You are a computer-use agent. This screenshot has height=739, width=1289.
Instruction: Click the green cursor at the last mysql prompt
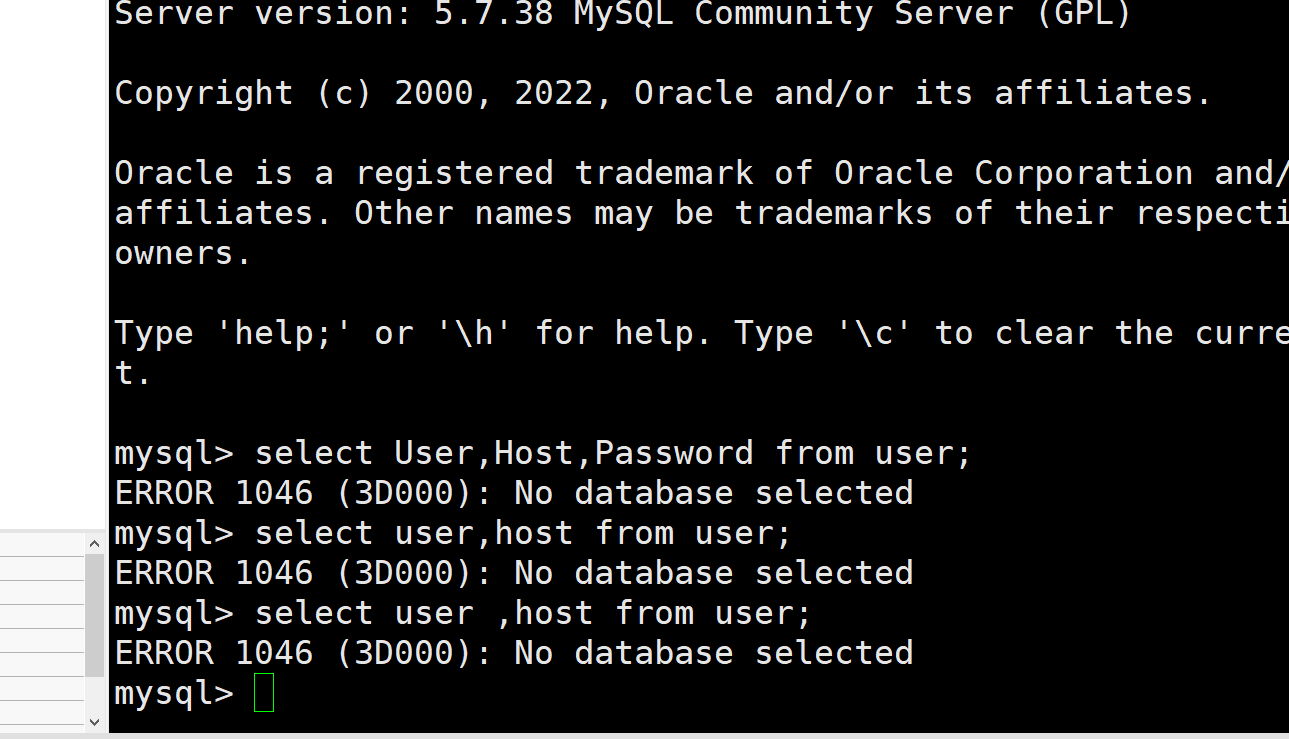264,693
